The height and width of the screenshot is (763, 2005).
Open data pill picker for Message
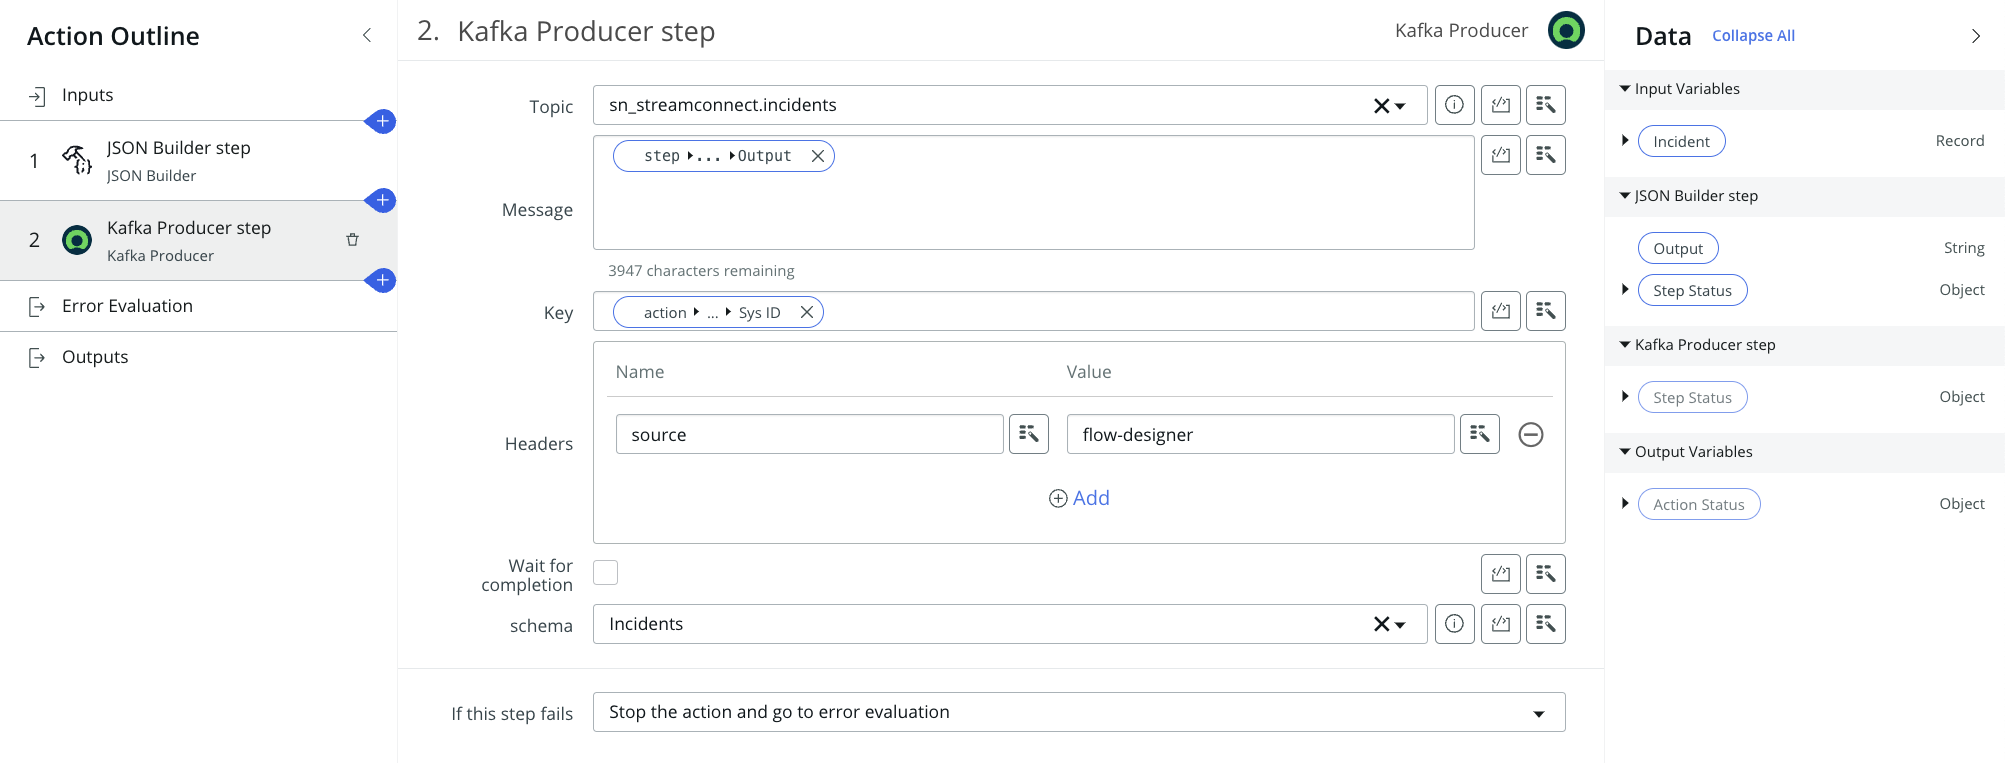coord(1546,155)
